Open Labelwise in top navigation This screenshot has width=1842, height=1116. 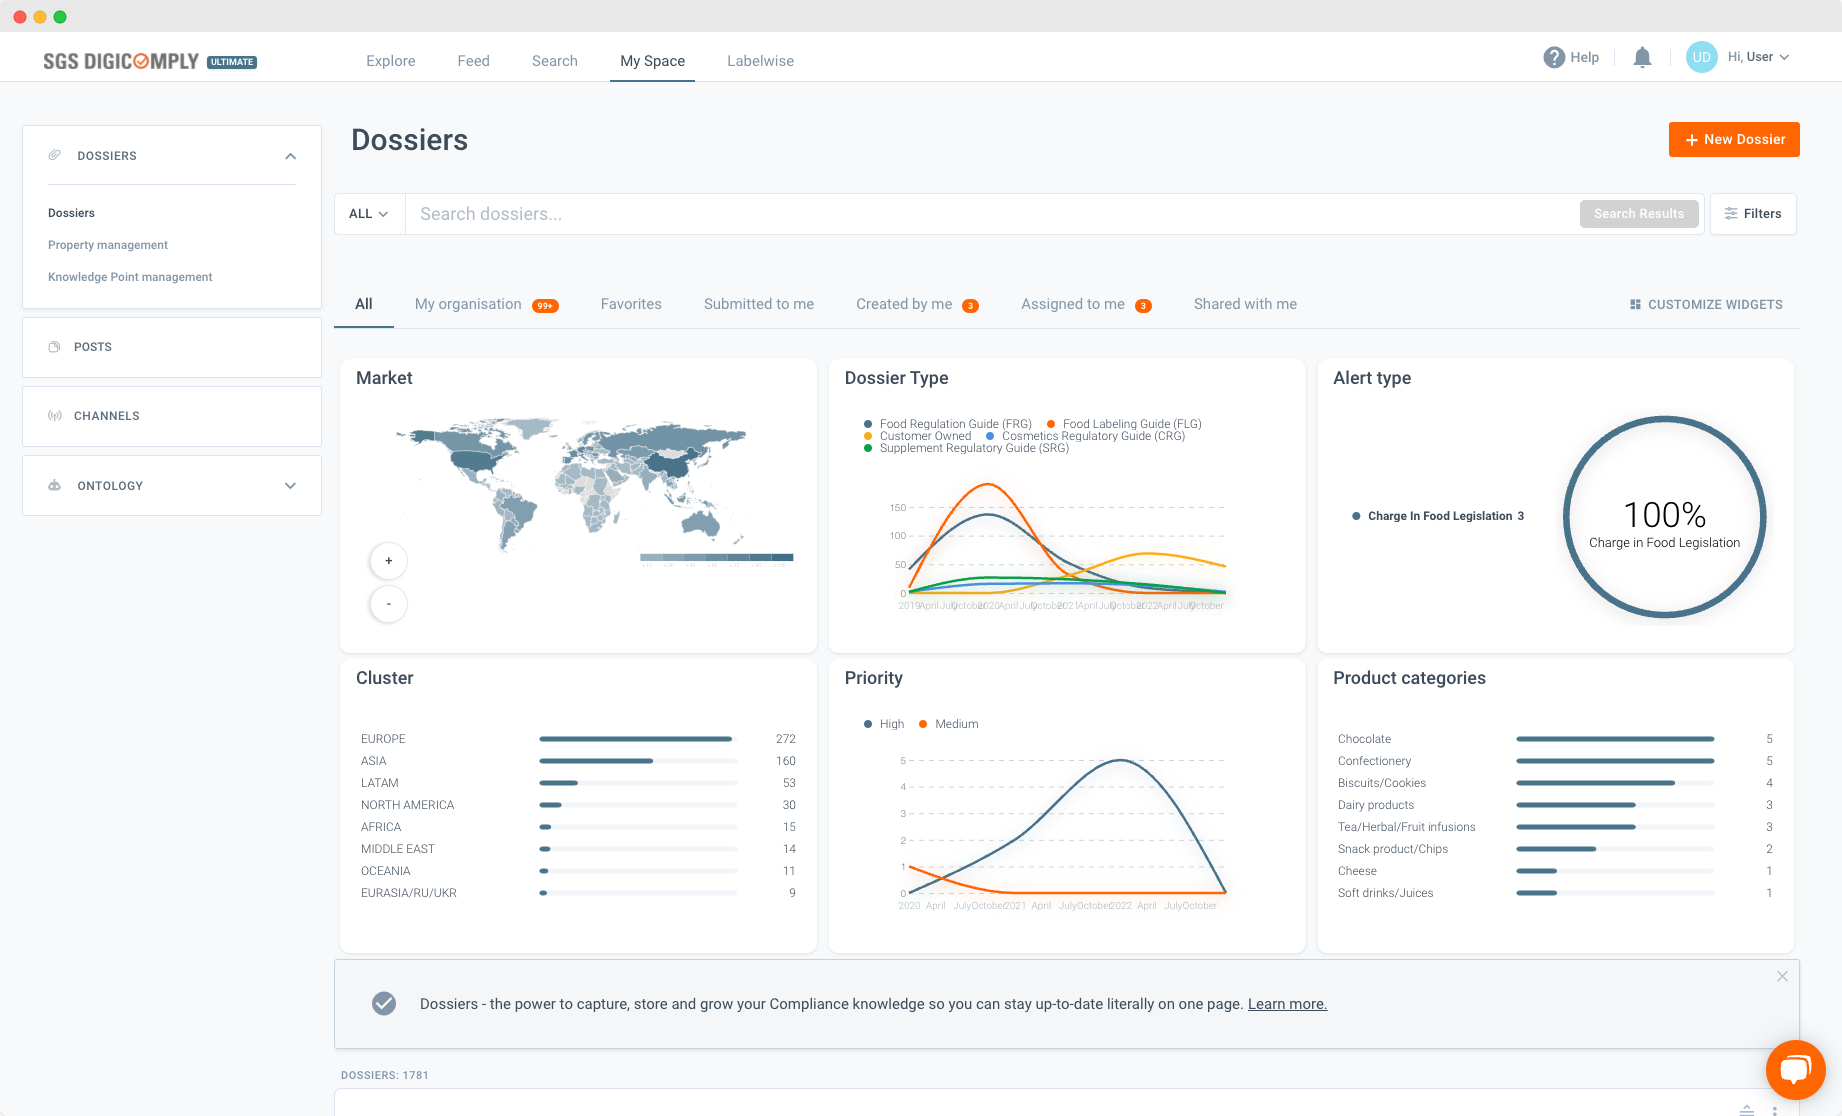761,61
